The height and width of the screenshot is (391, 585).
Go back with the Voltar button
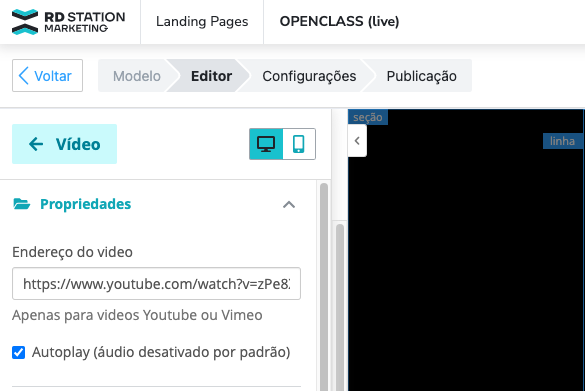[x=47, y=75]
